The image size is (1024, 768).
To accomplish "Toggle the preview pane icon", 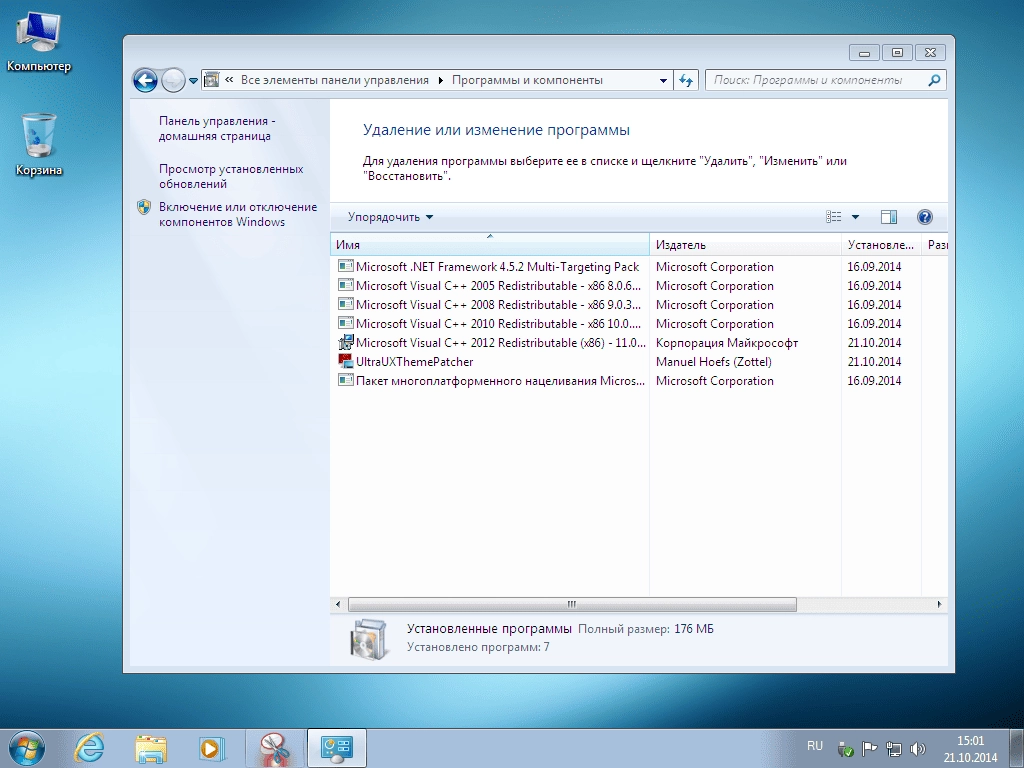I will [889, 217].
